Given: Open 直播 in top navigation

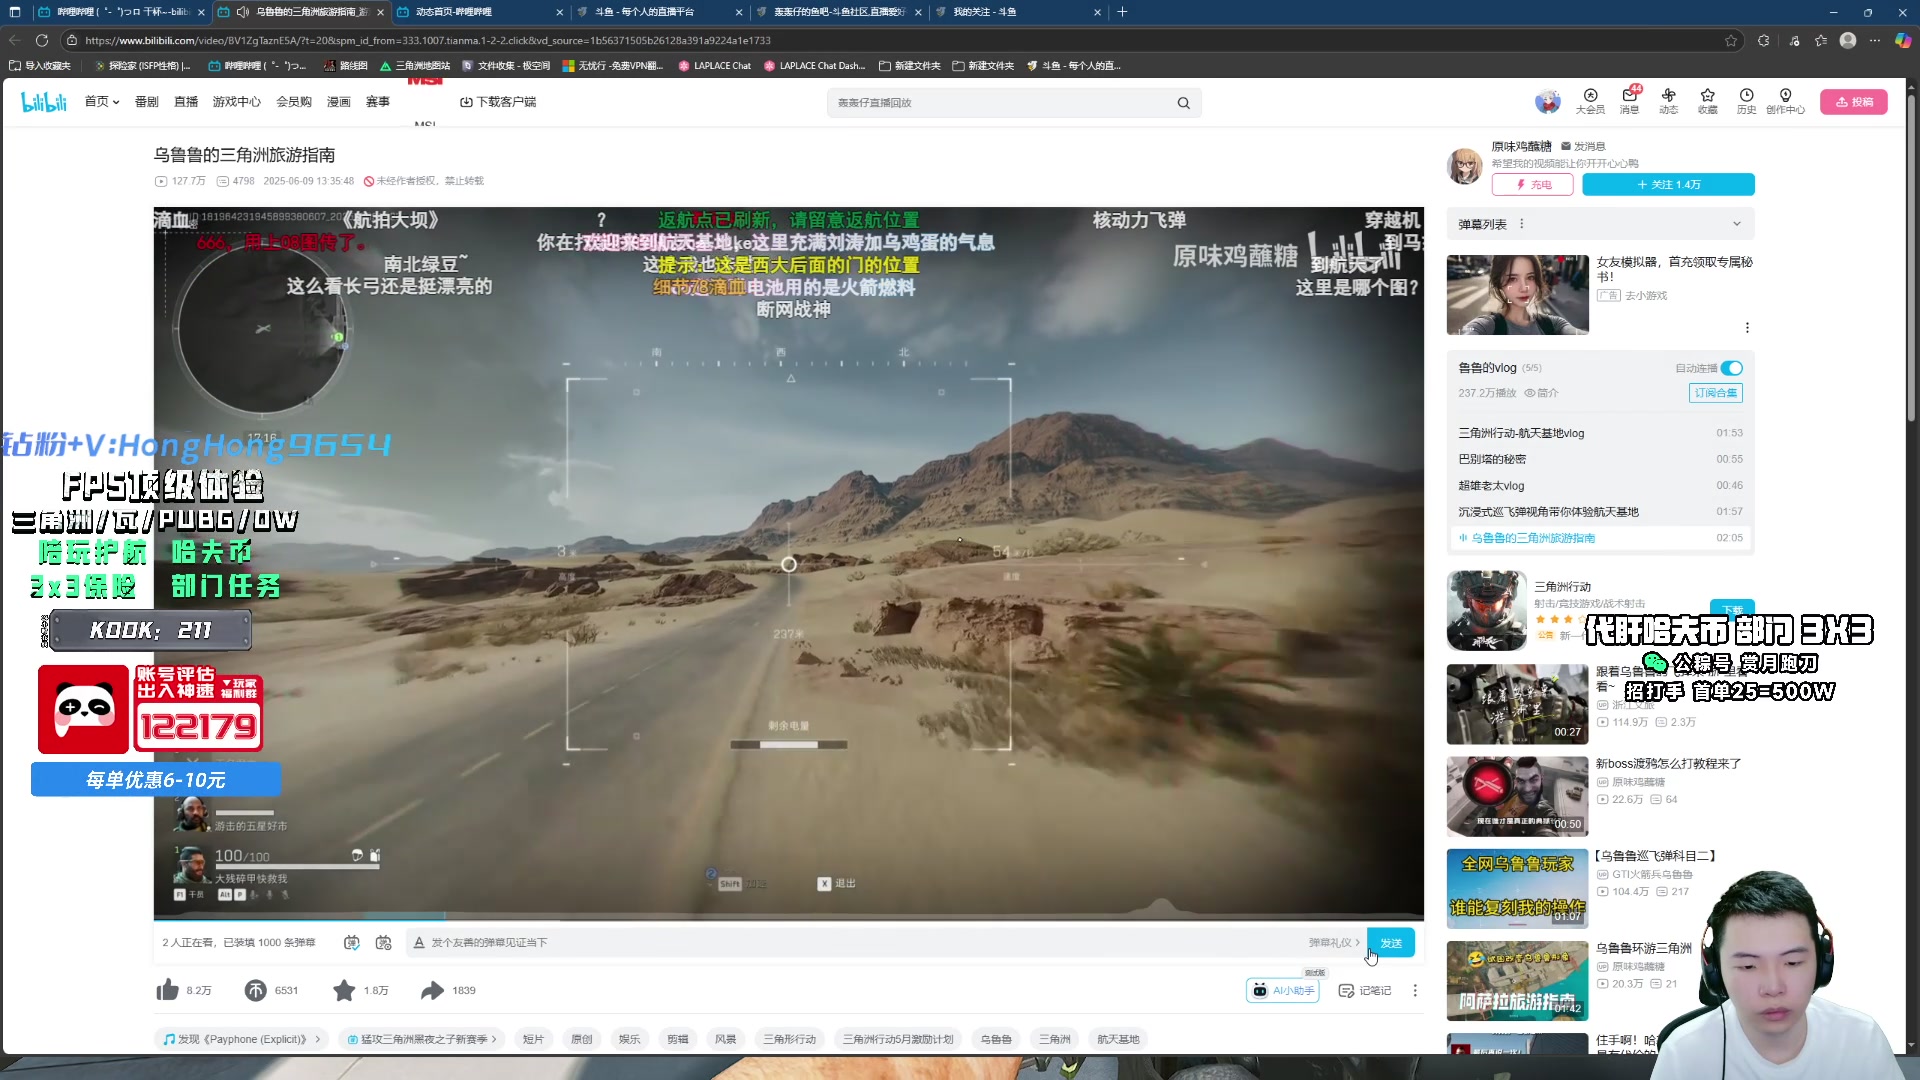Looking at the screenshot, I should (186, 102).
